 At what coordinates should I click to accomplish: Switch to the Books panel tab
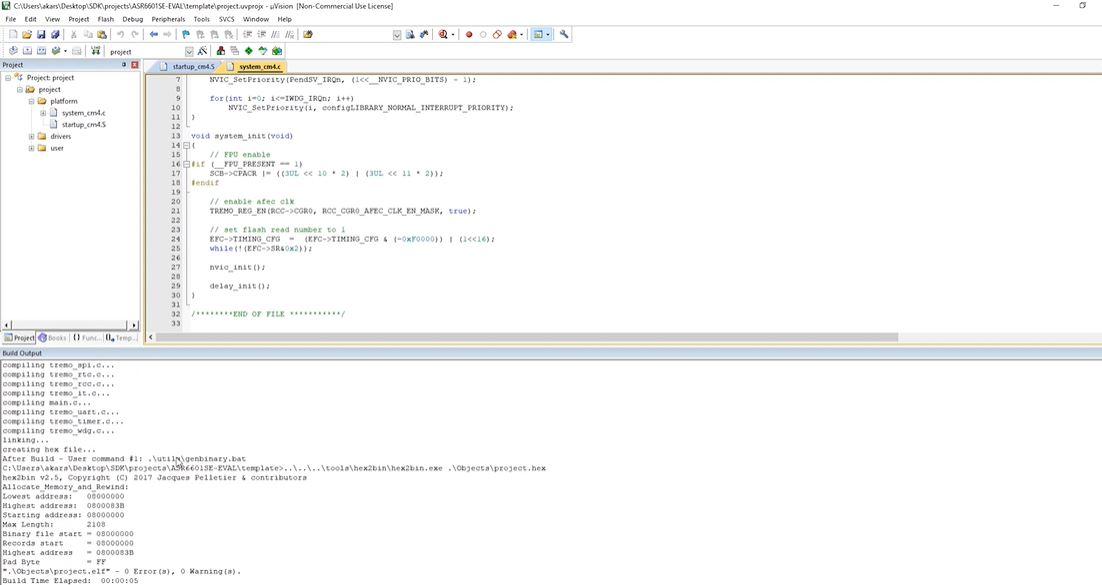pos(53,338)
